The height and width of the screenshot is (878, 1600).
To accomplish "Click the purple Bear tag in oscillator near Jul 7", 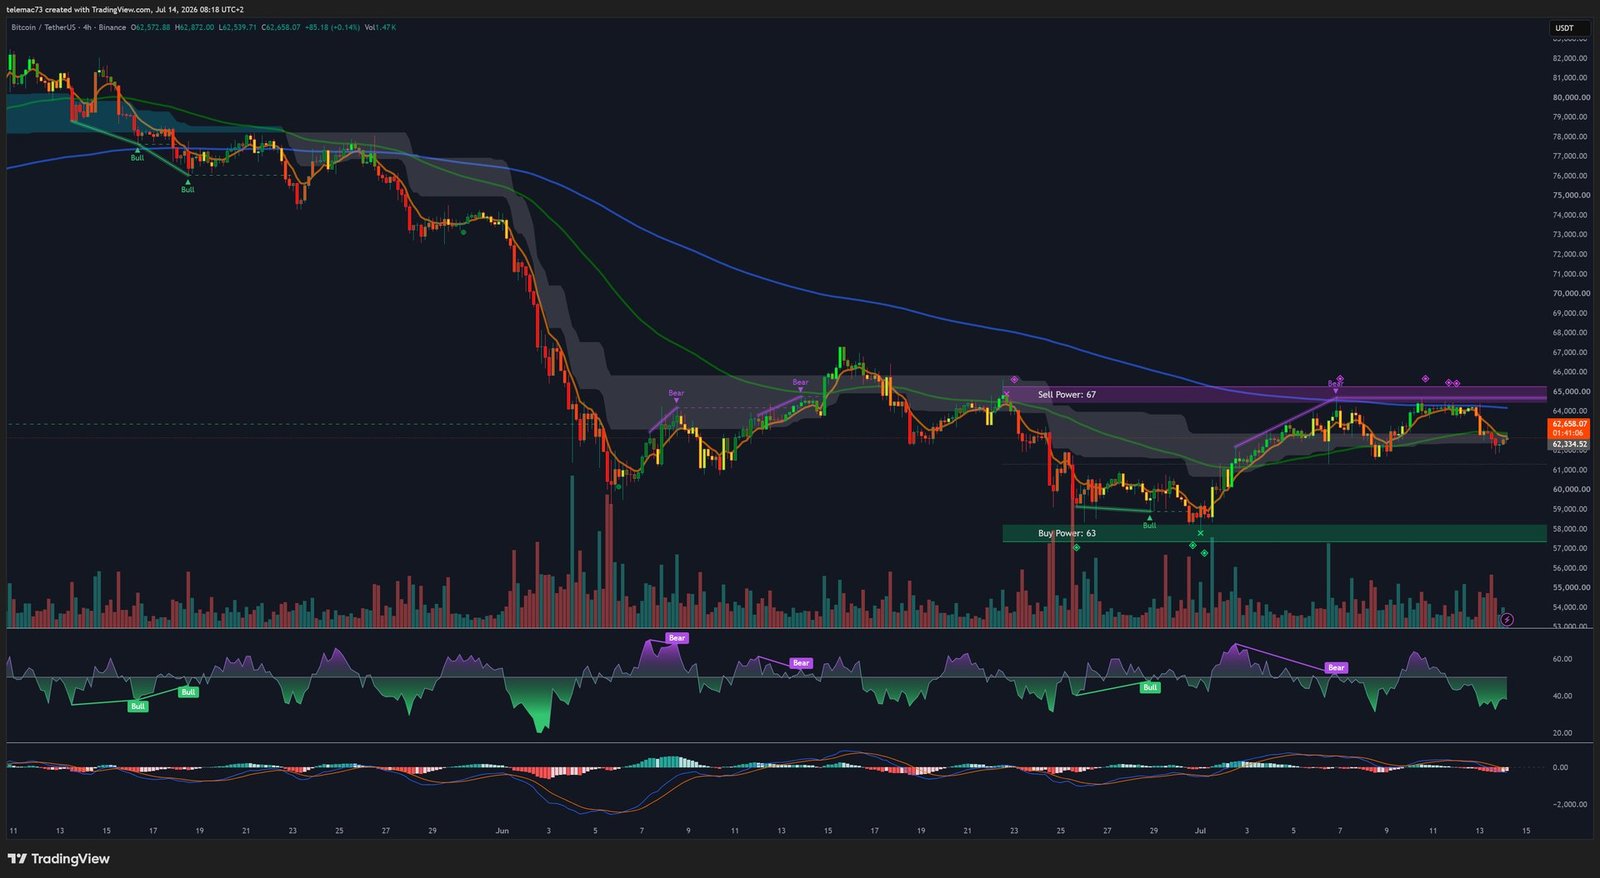I will pyautogui.click(x=1336, y=667).
